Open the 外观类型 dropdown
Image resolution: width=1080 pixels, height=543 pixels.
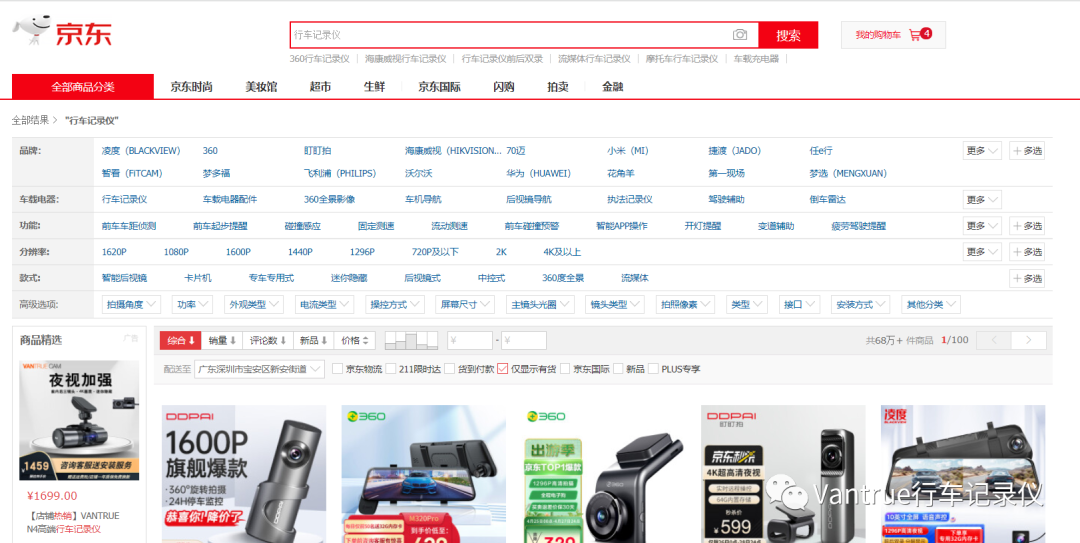(x=254, y=305)
